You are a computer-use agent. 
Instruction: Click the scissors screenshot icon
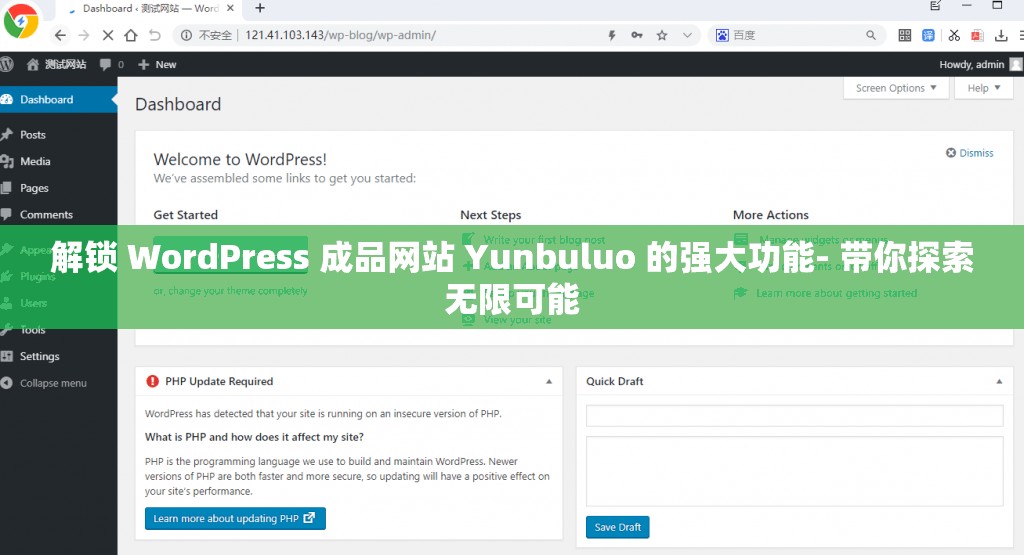954,35
